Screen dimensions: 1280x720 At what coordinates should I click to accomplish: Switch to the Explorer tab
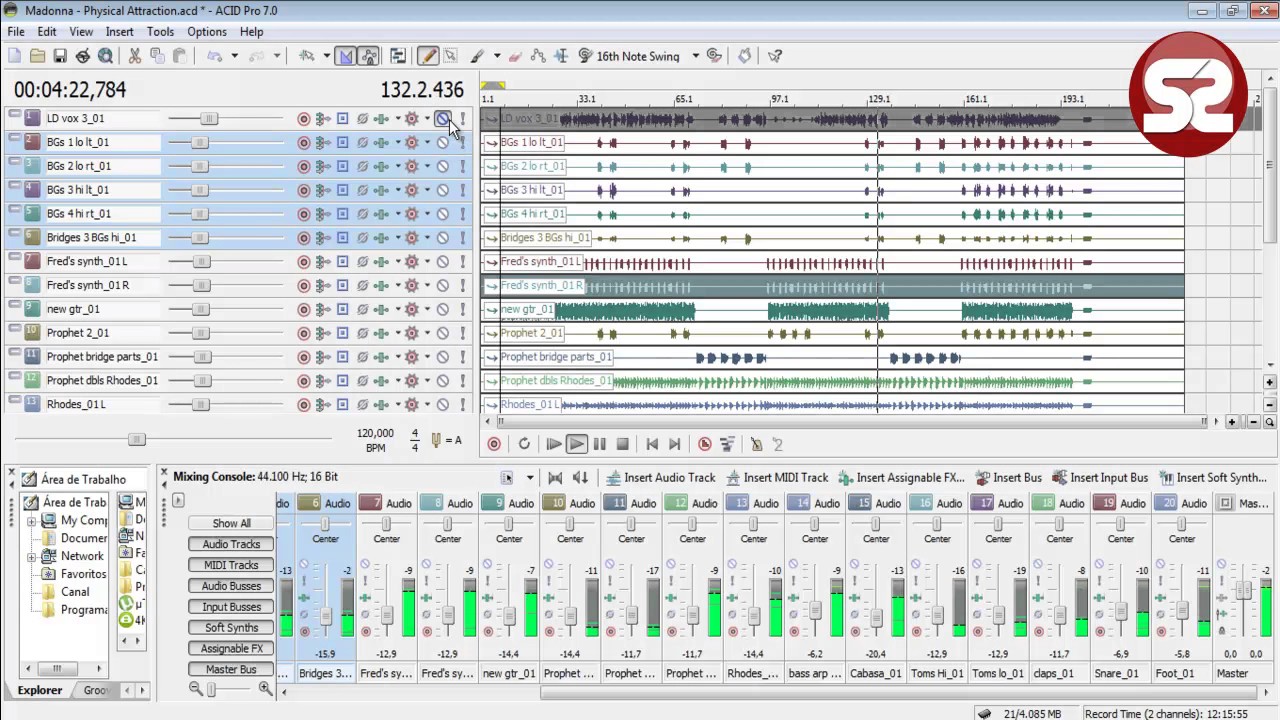tap(40, 690)
